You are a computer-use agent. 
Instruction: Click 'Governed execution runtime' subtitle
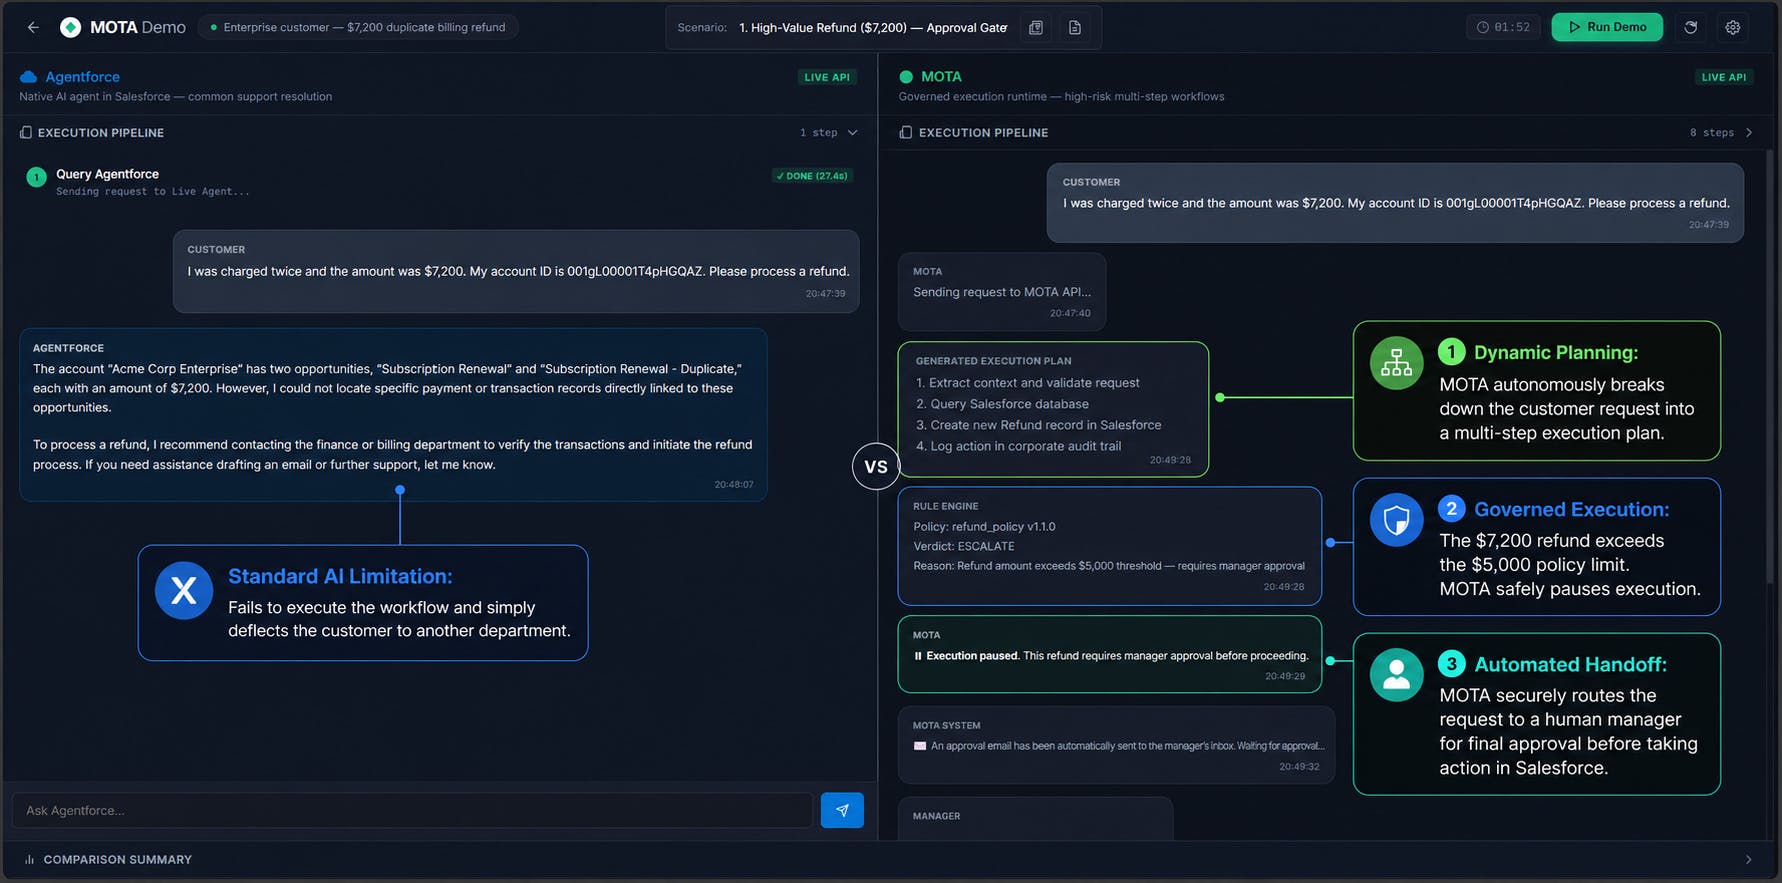click(1061, 97)
